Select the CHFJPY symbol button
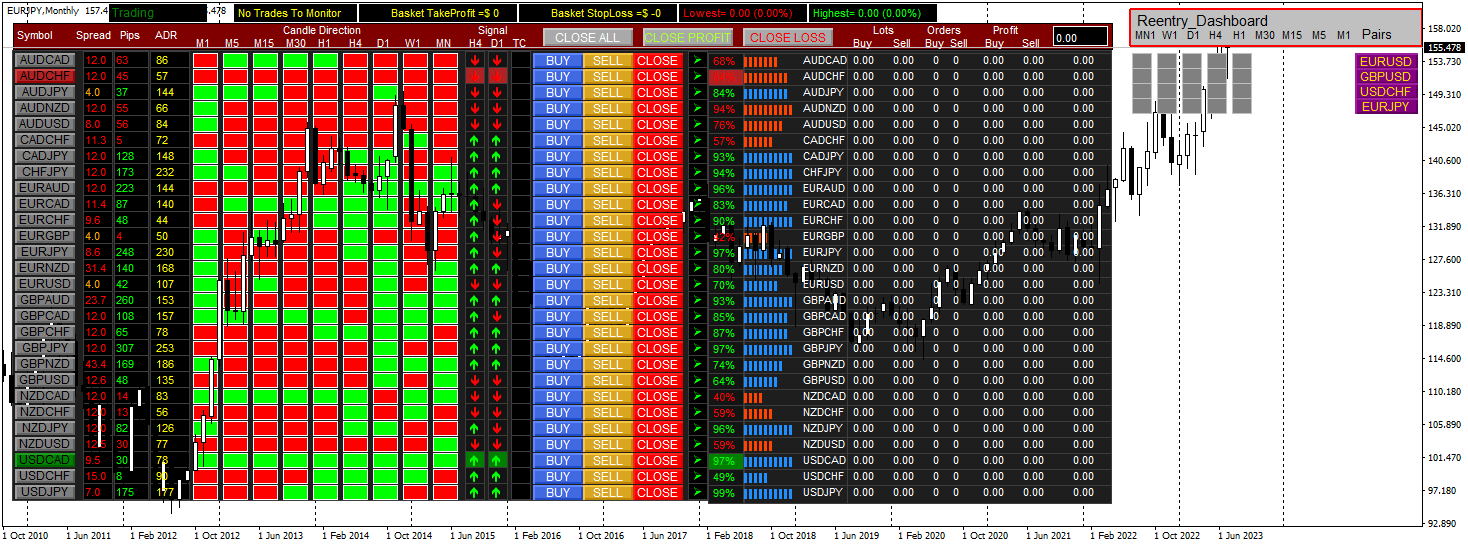Image resolution: width=1468 pixels, height=547 pixels. 45,173
